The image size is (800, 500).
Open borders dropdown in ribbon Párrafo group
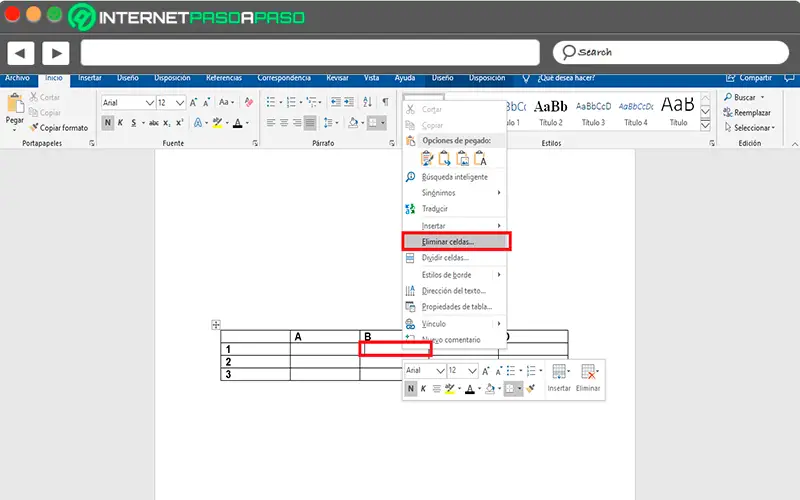point(383,123)
